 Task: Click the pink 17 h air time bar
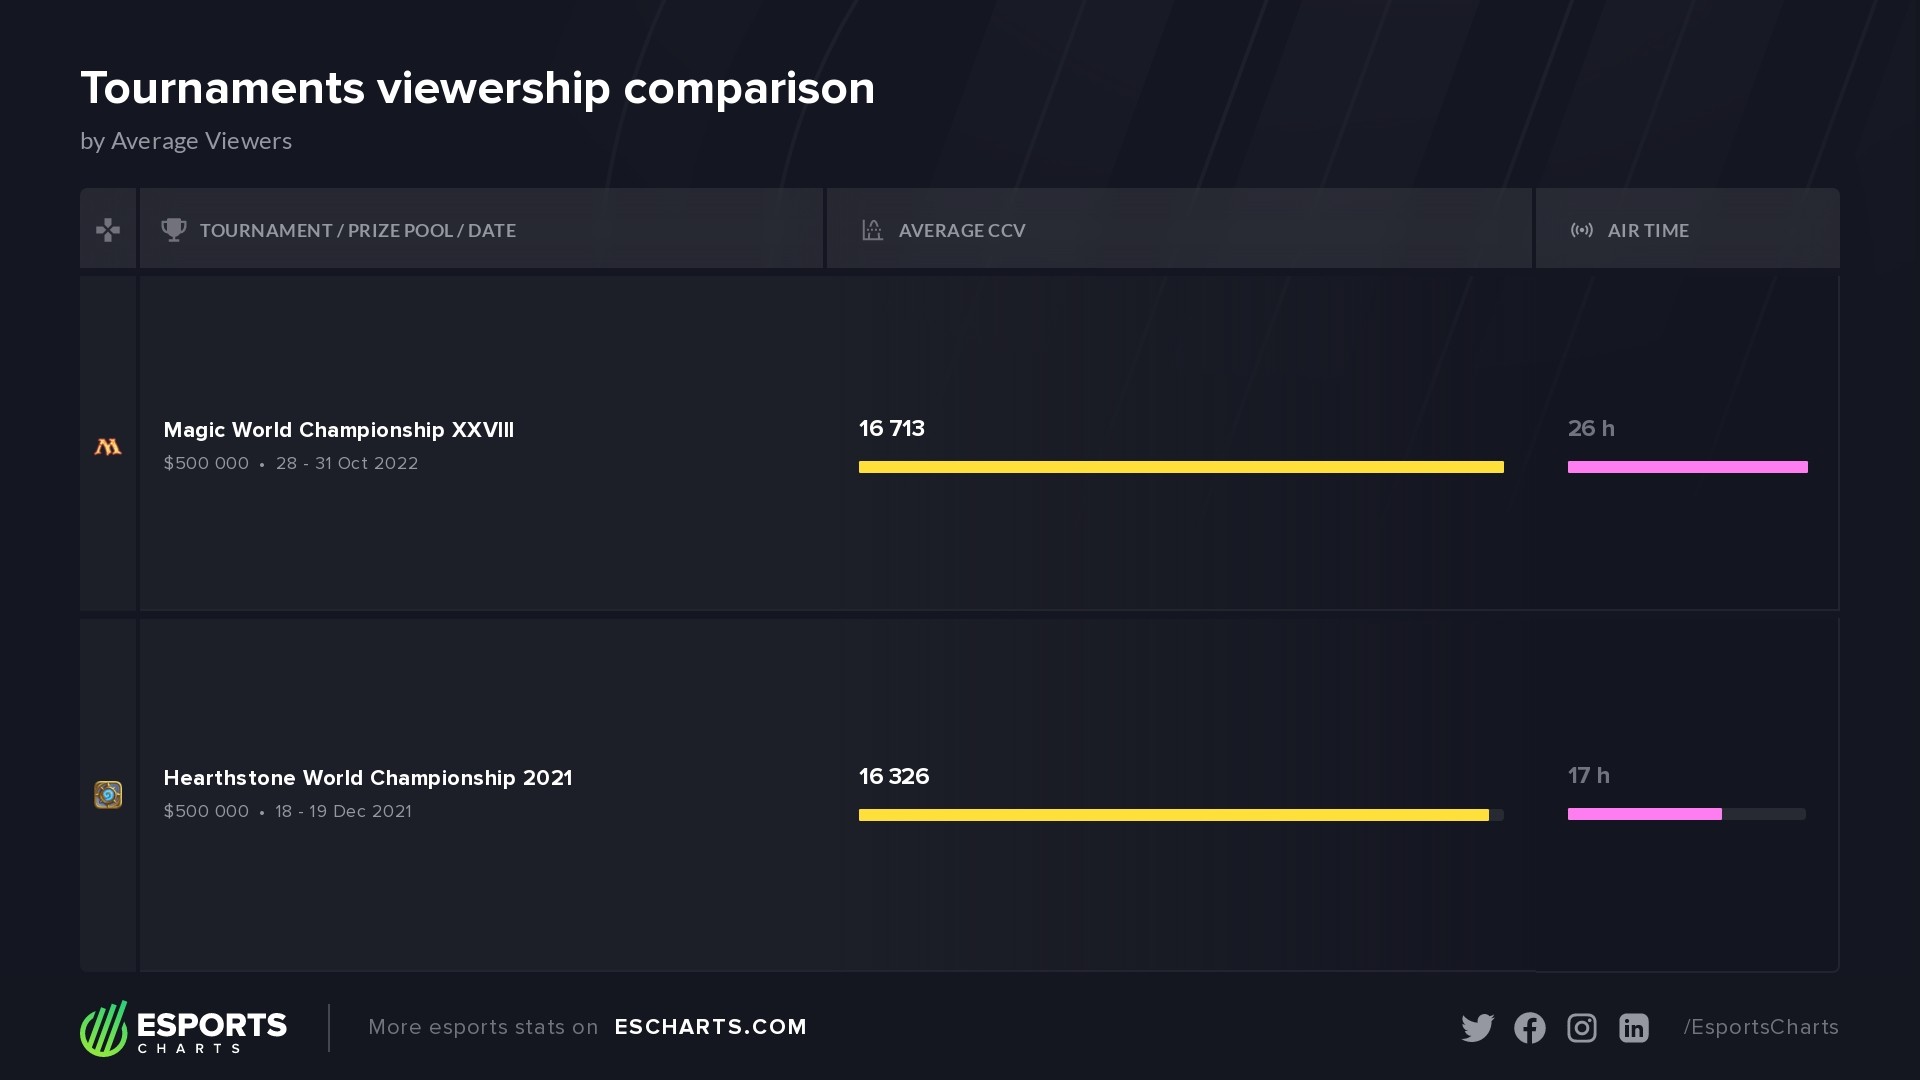click(x=1644, y=814)
